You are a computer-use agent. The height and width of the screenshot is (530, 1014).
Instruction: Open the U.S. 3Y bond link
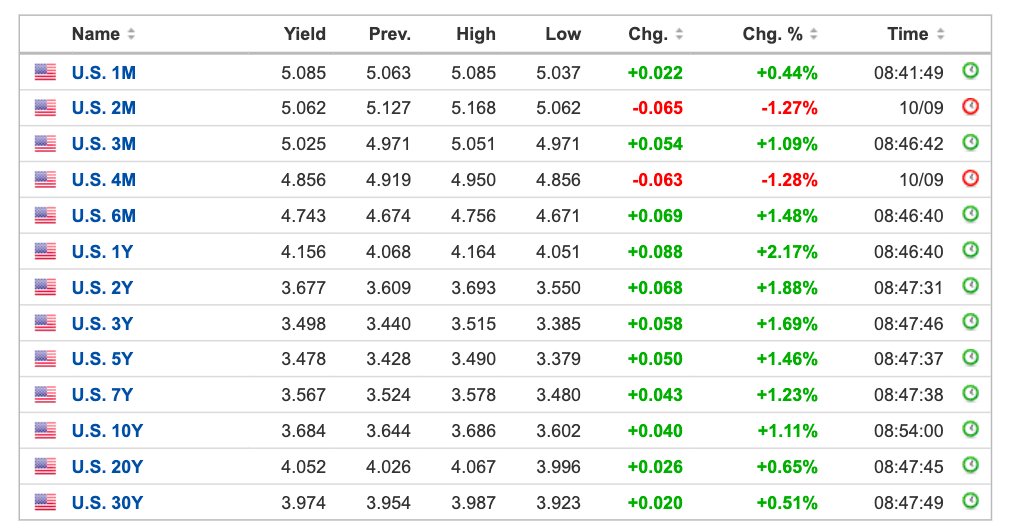[102, 323]
